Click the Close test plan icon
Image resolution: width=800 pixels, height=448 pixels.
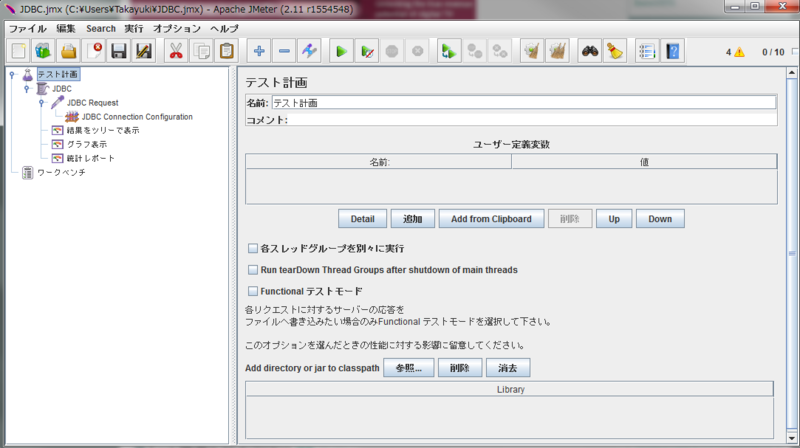[x=94, y=51]
